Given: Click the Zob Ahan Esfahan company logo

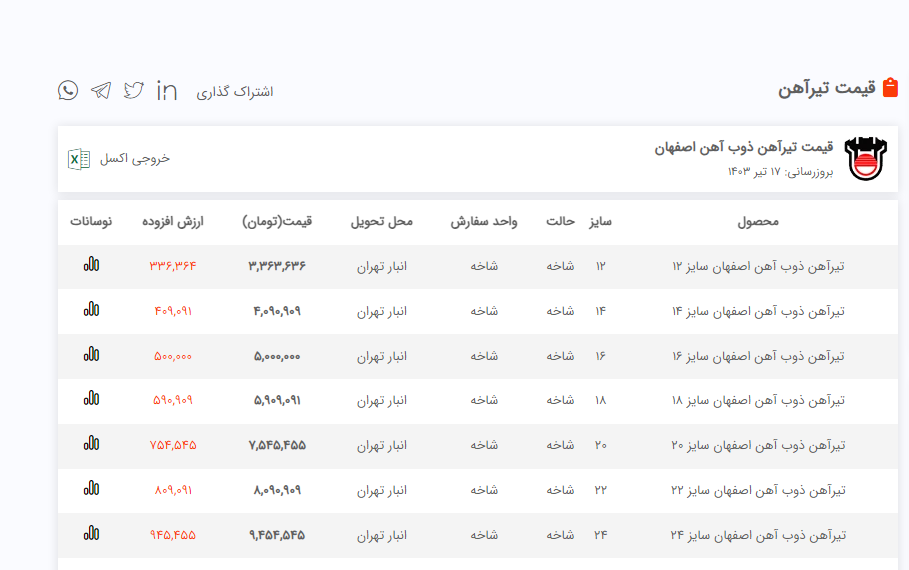Looking at the screenshot, I should (x=865, y=159).
